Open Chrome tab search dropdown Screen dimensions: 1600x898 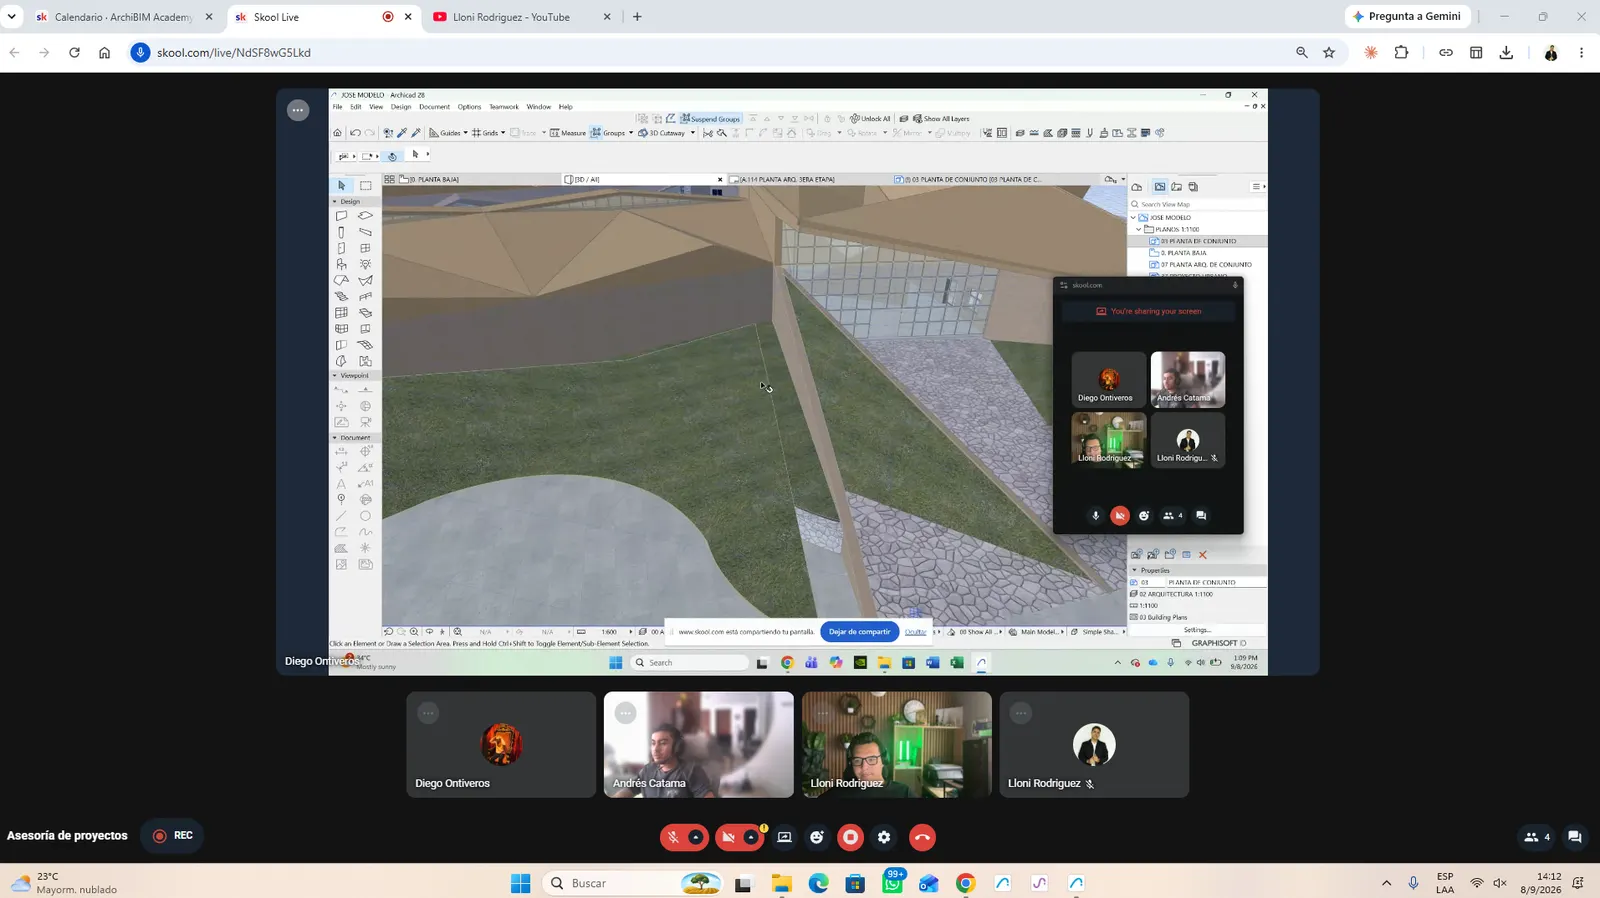pyautogui.click(x=12, y=17)
